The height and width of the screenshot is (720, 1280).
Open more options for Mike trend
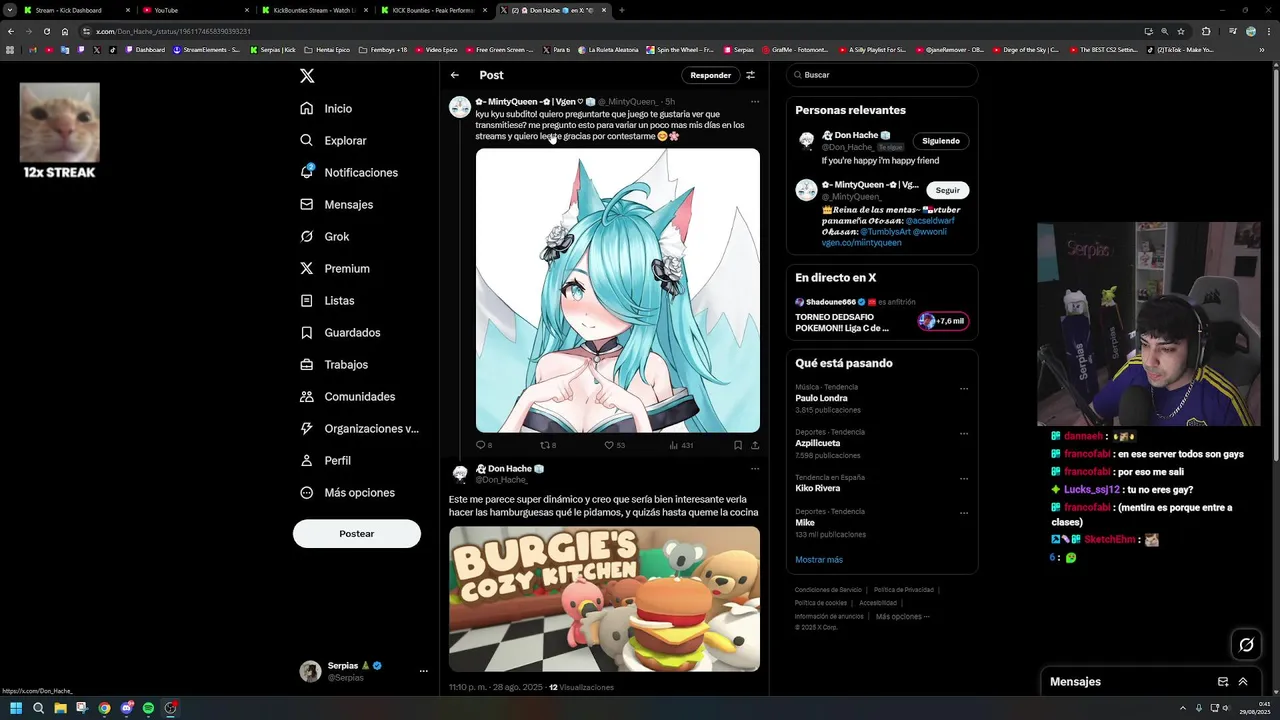coord(964,513)
